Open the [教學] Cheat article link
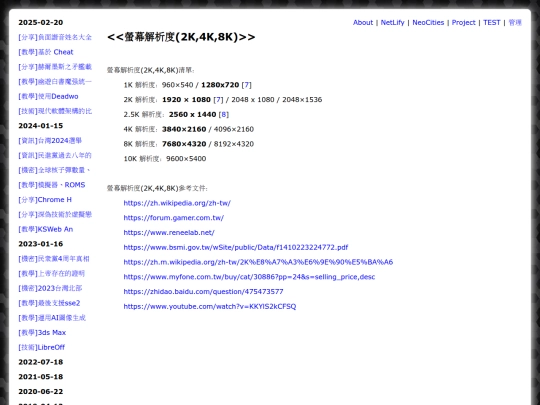Screen dimensions: 540x405 (x=46, y=52)
